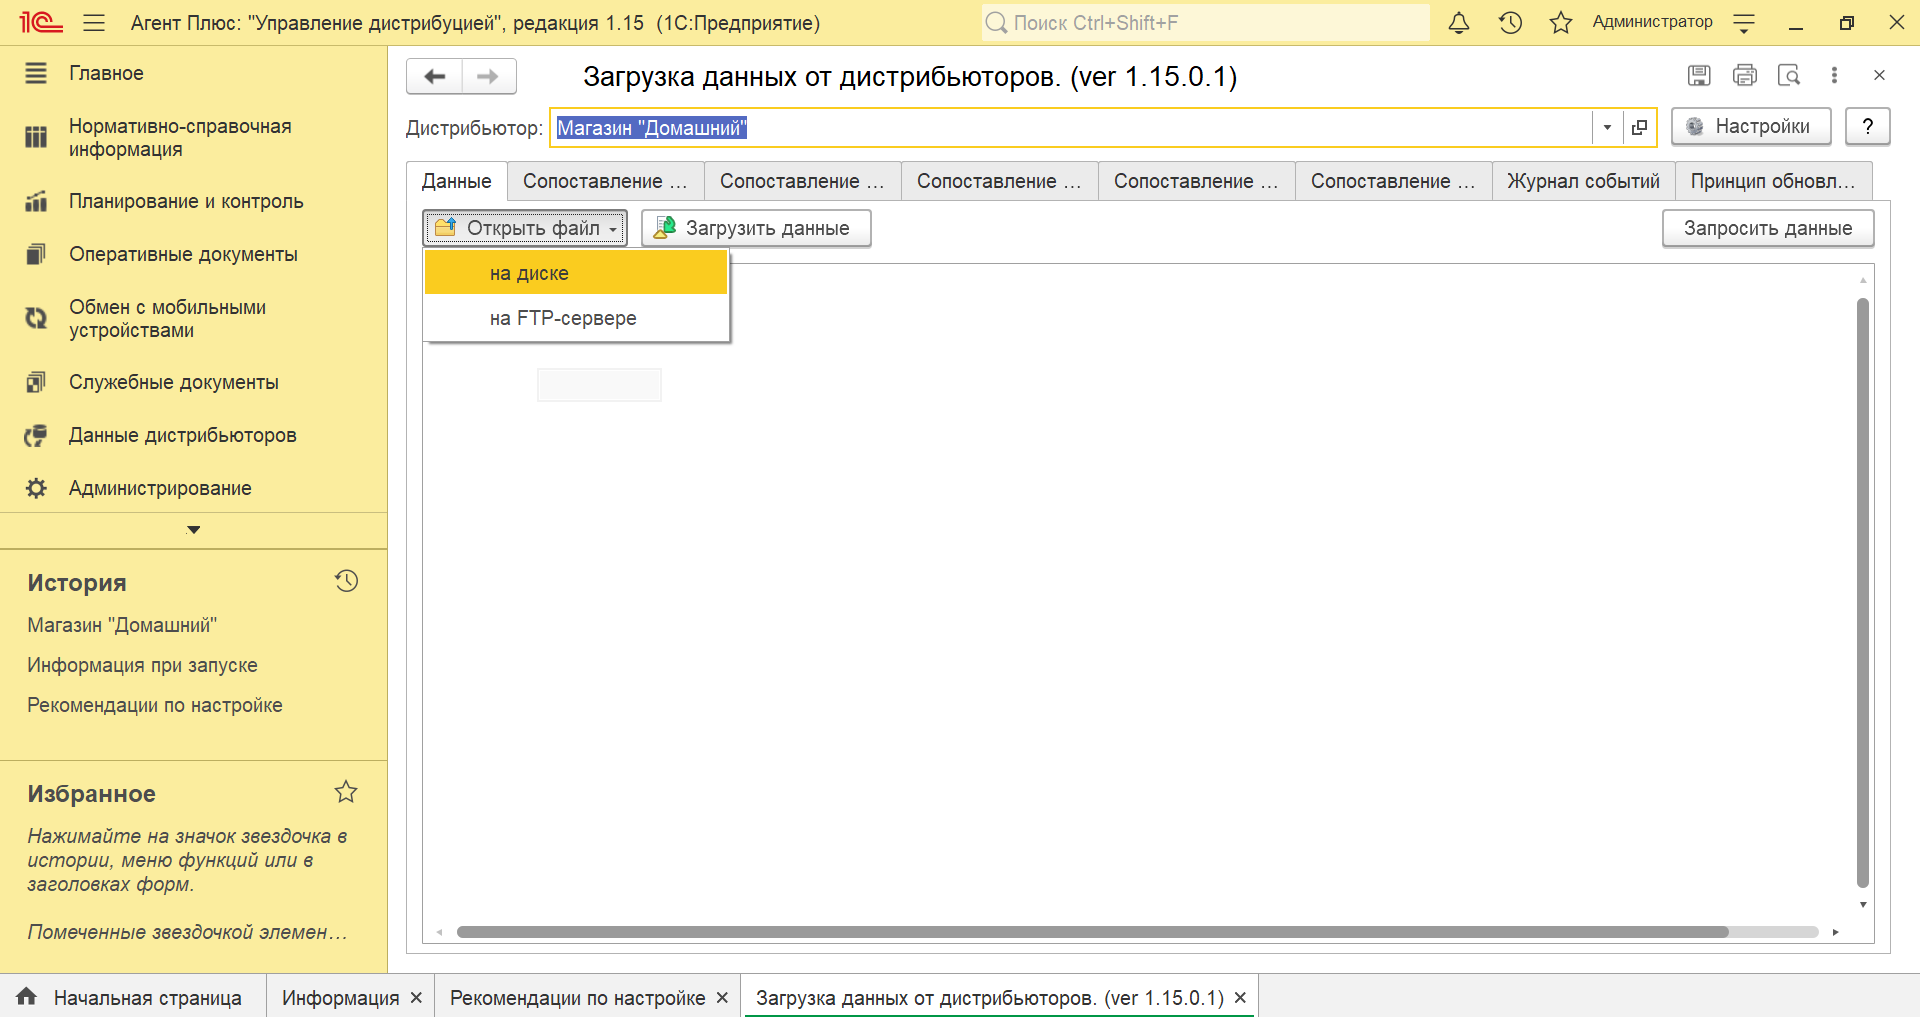Viewport: 1920px width, 1017px height.
Task: Click the 1C logo icon
Action: pyautogui.click(x=40, y=22)
